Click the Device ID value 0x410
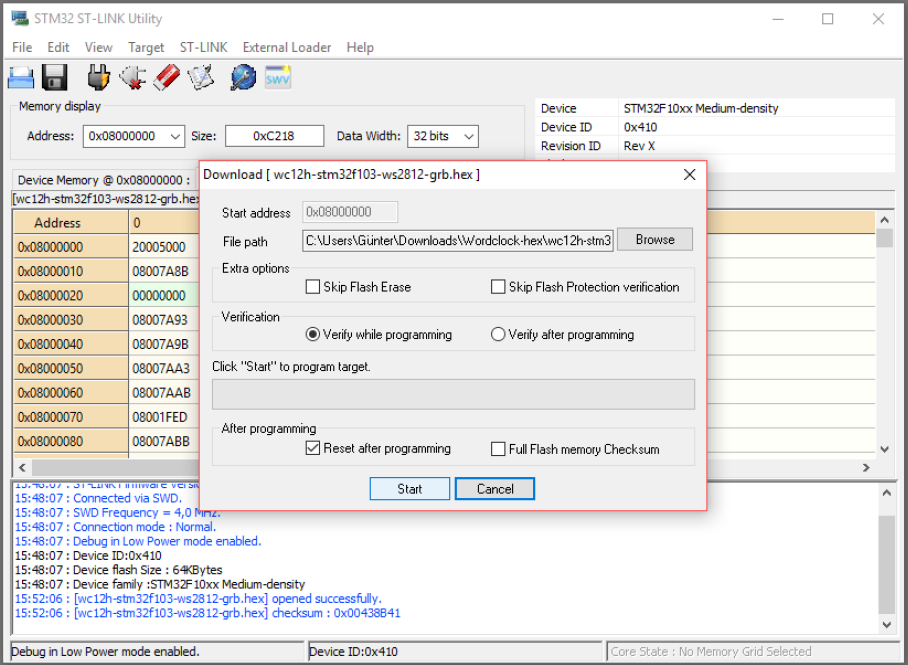This screenshot has width=908, height=665. point(640,127)
